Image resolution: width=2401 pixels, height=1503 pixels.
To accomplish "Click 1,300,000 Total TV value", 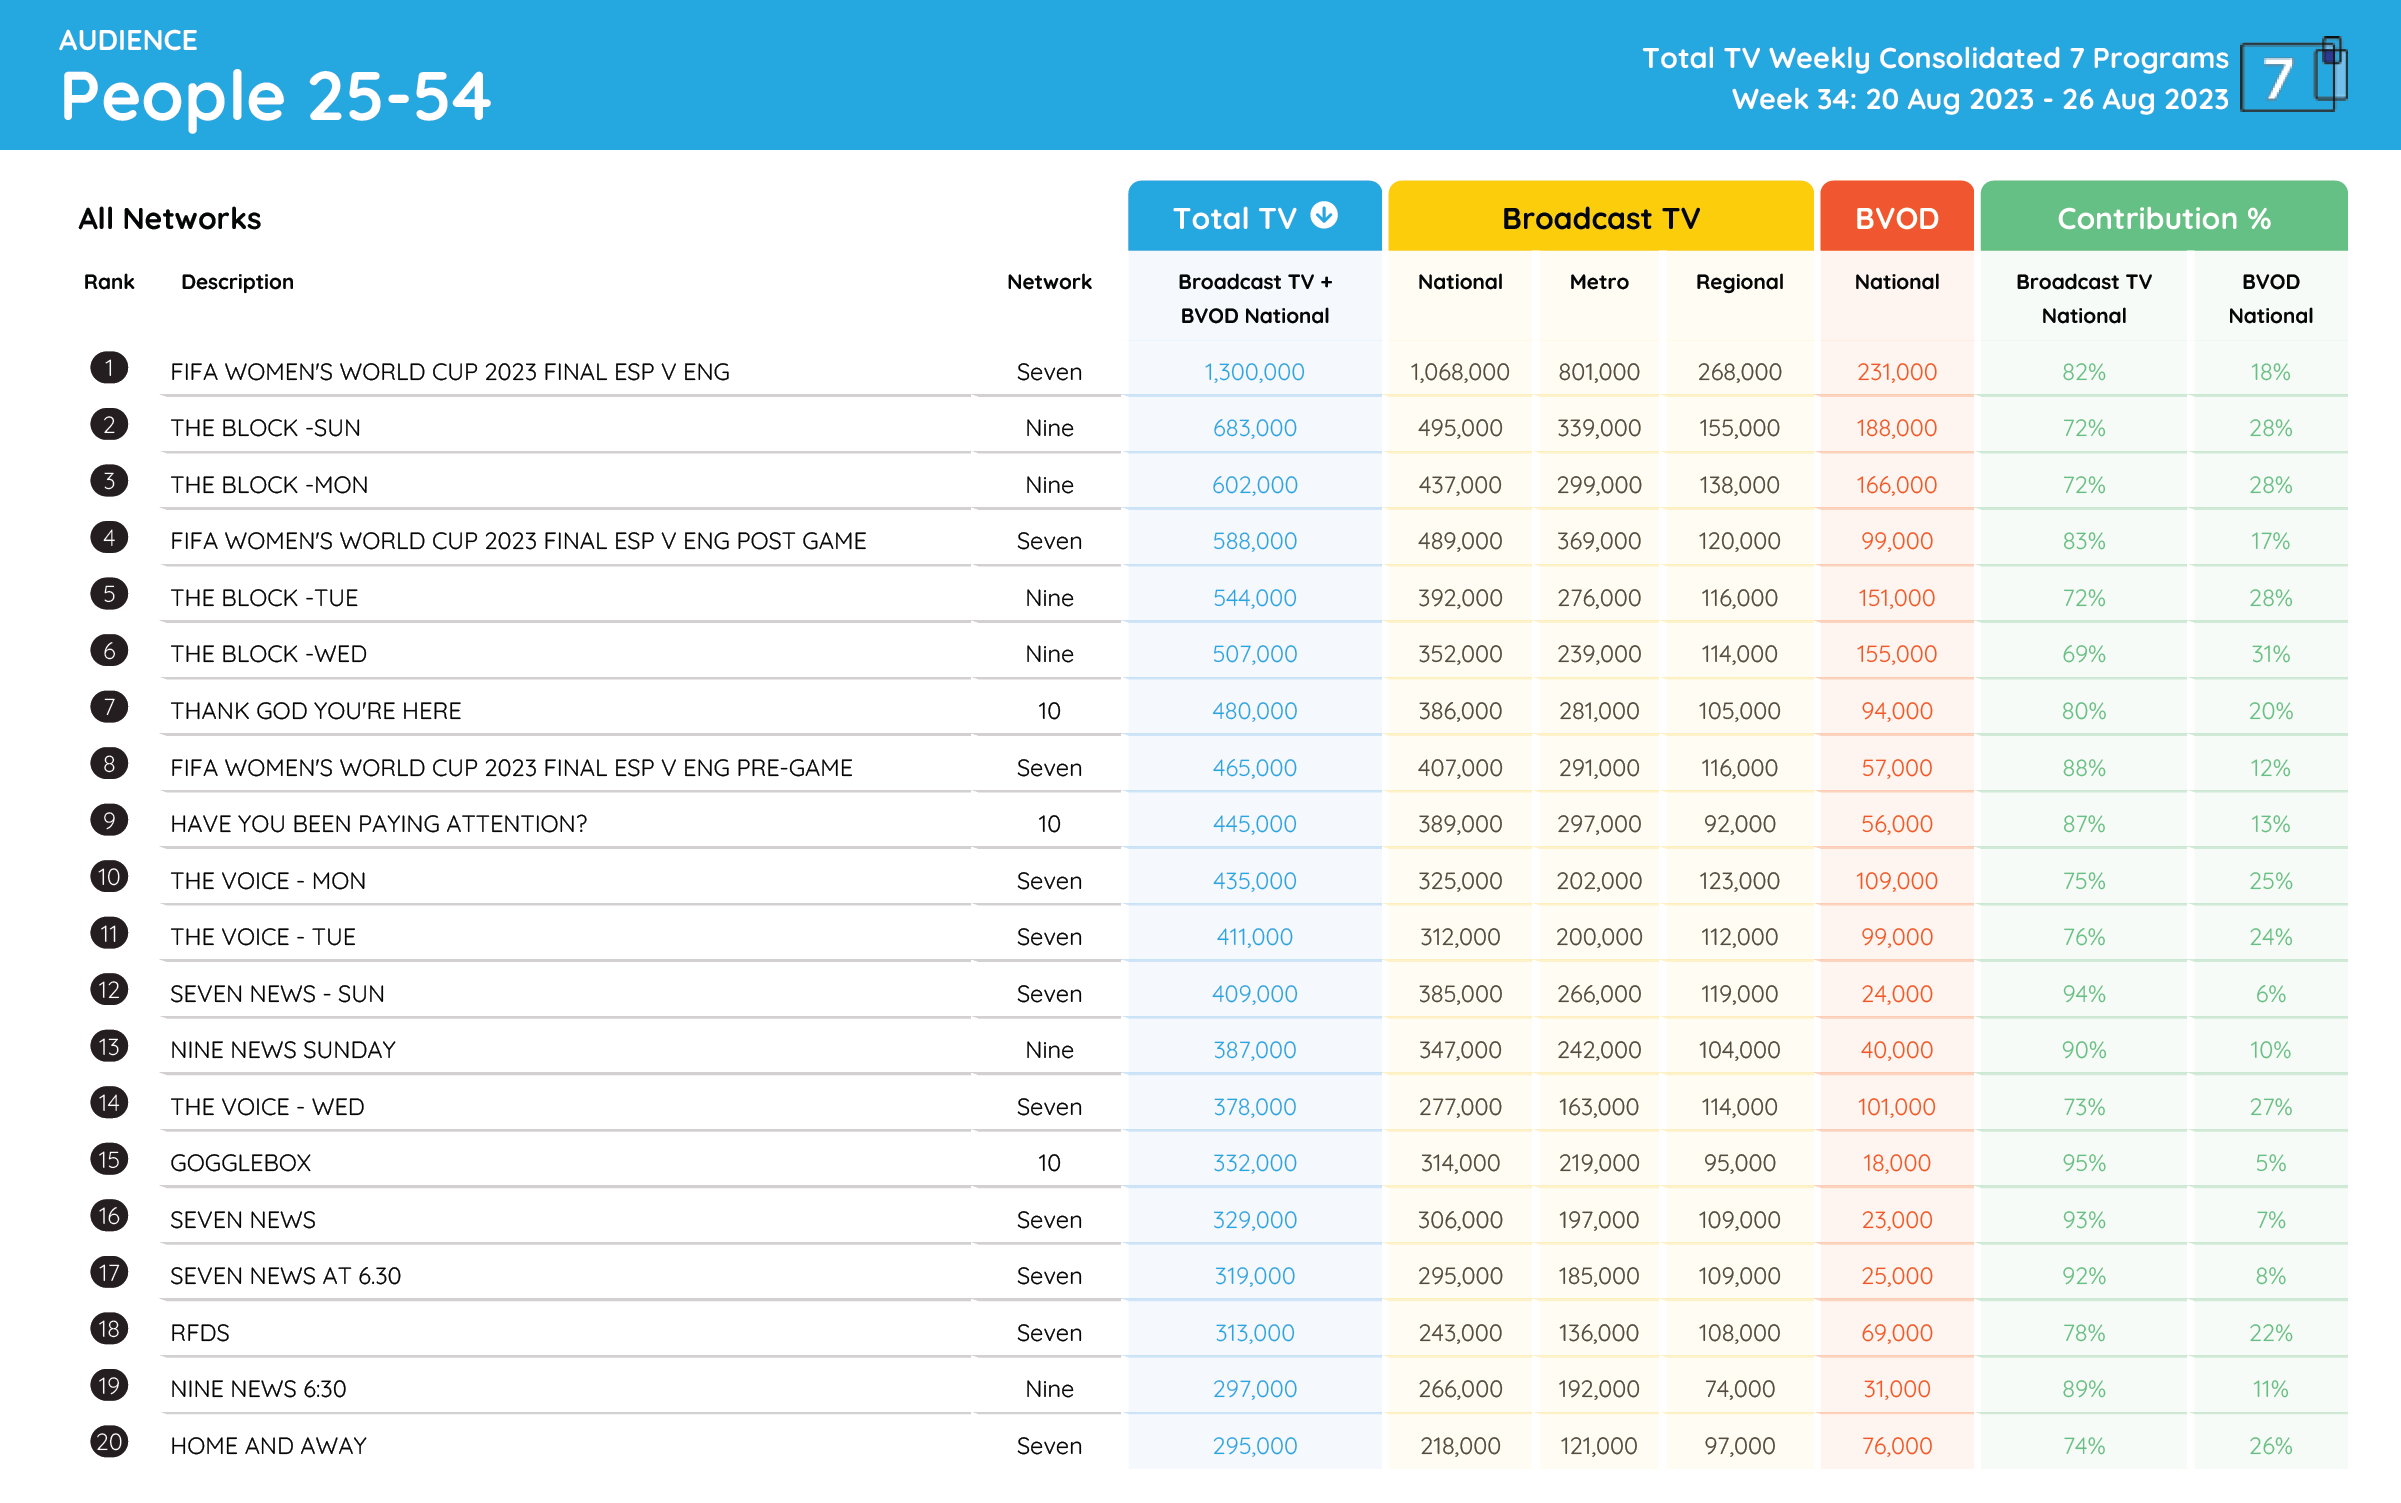I will click(1254, 372).
